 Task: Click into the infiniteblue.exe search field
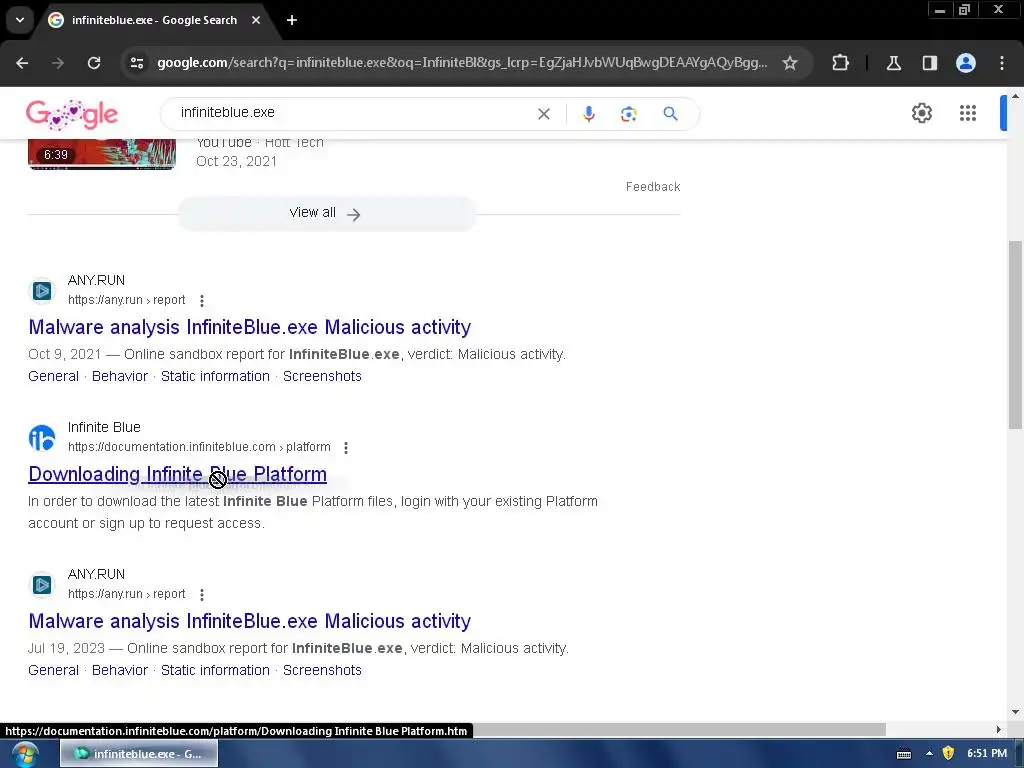pos(353,113)
